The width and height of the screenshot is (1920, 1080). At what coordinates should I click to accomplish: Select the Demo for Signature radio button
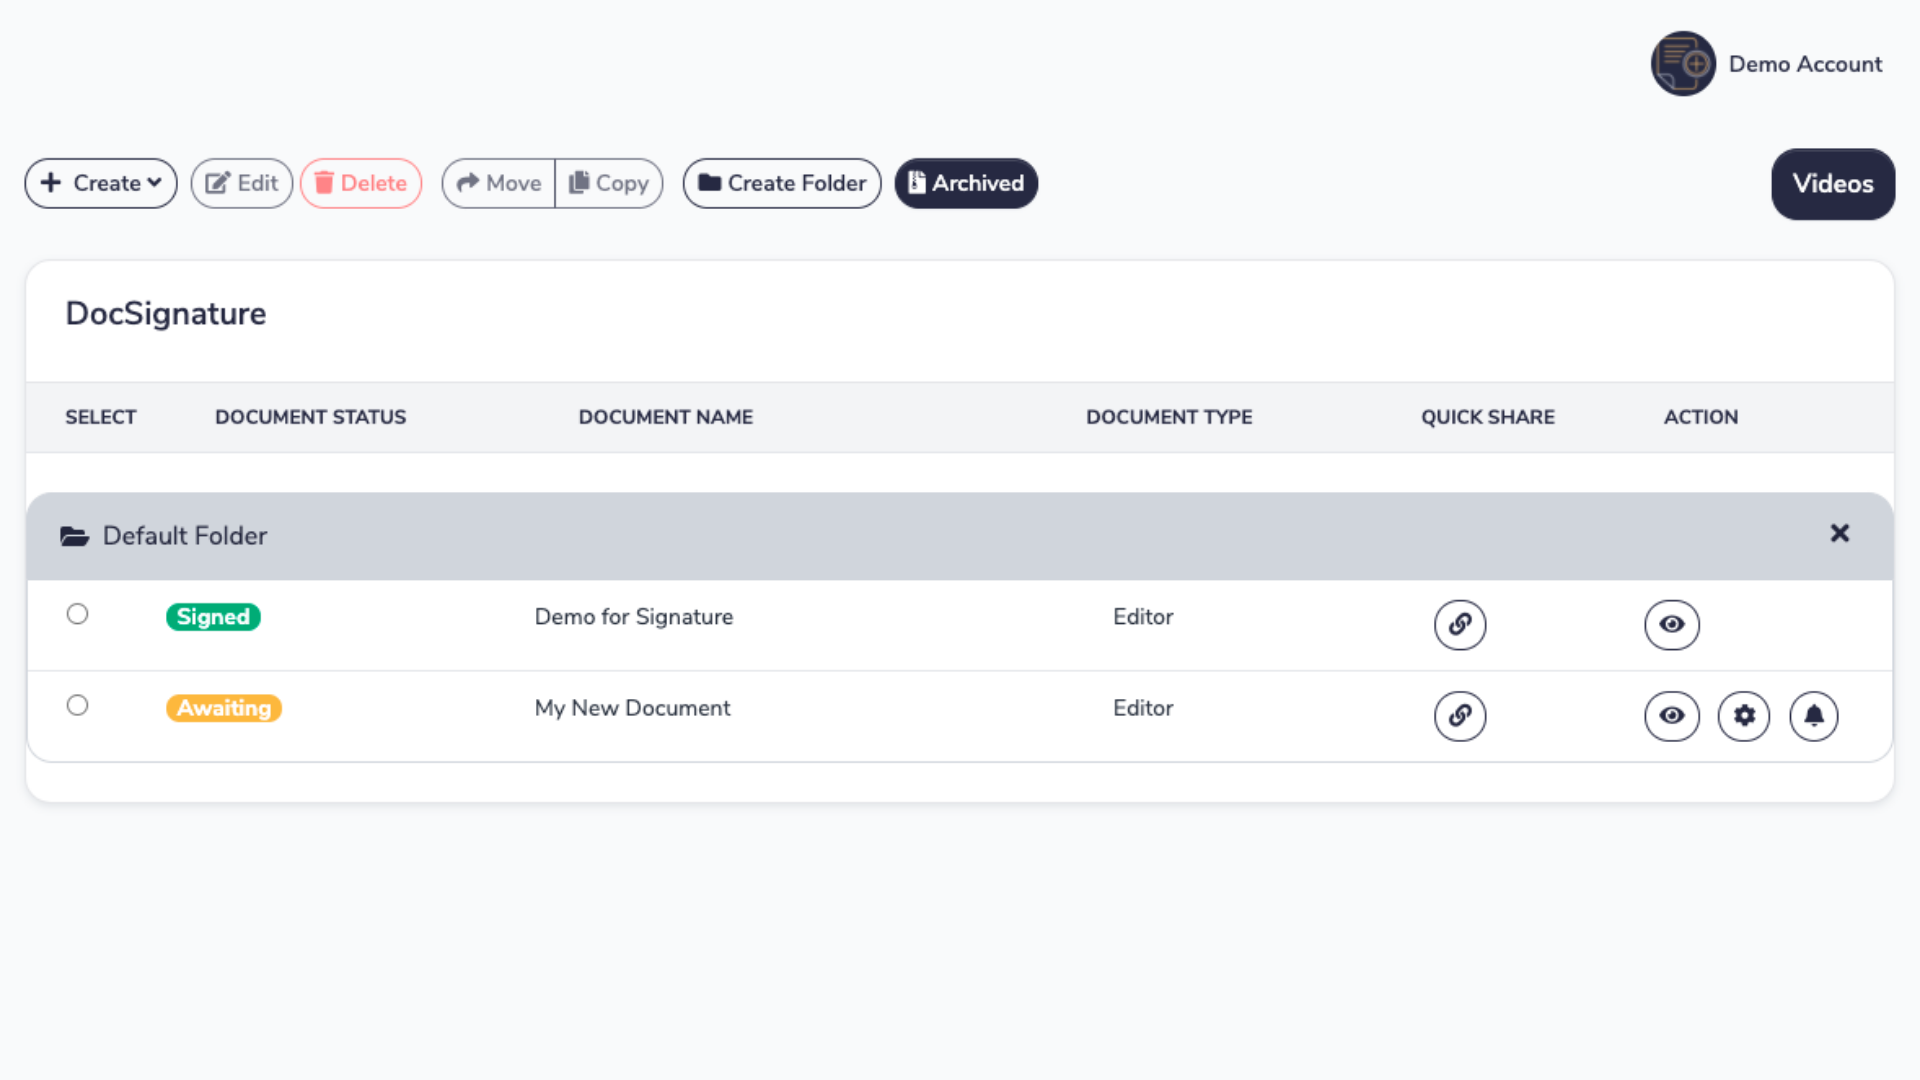[x=77, y=614]
